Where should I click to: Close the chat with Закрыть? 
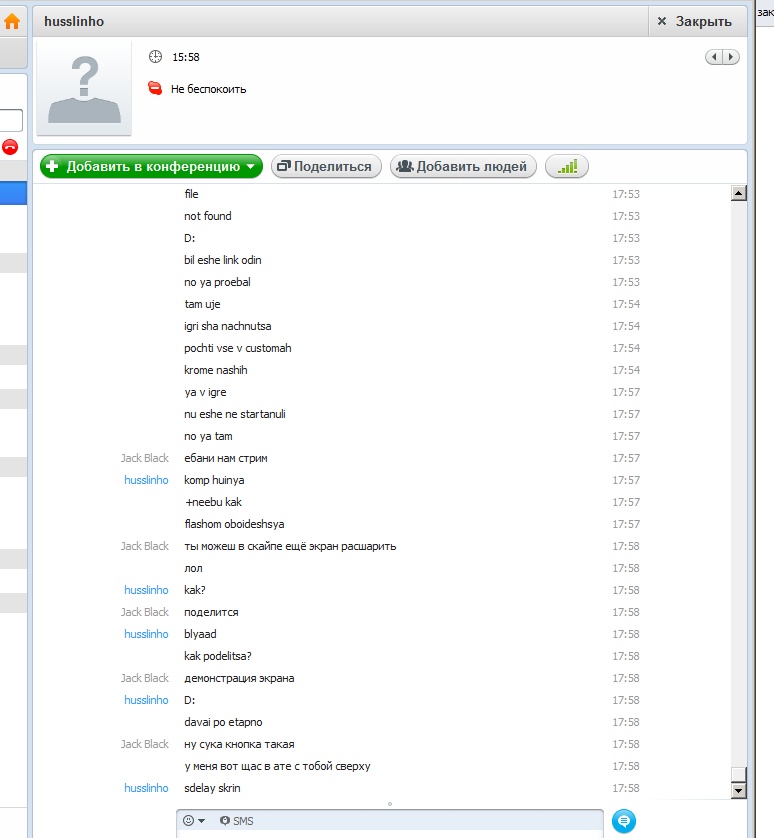click(694, 21)
